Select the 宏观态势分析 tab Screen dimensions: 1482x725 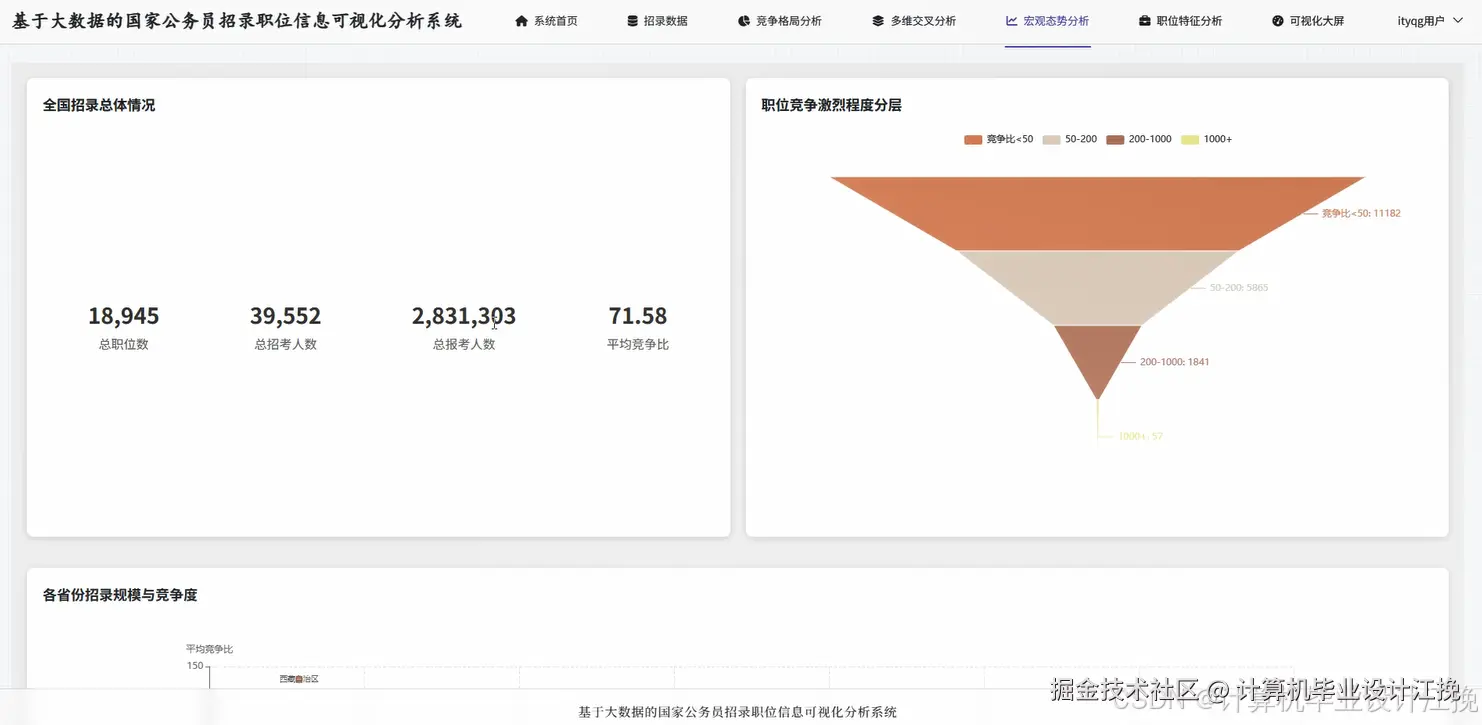[1048, 21]
